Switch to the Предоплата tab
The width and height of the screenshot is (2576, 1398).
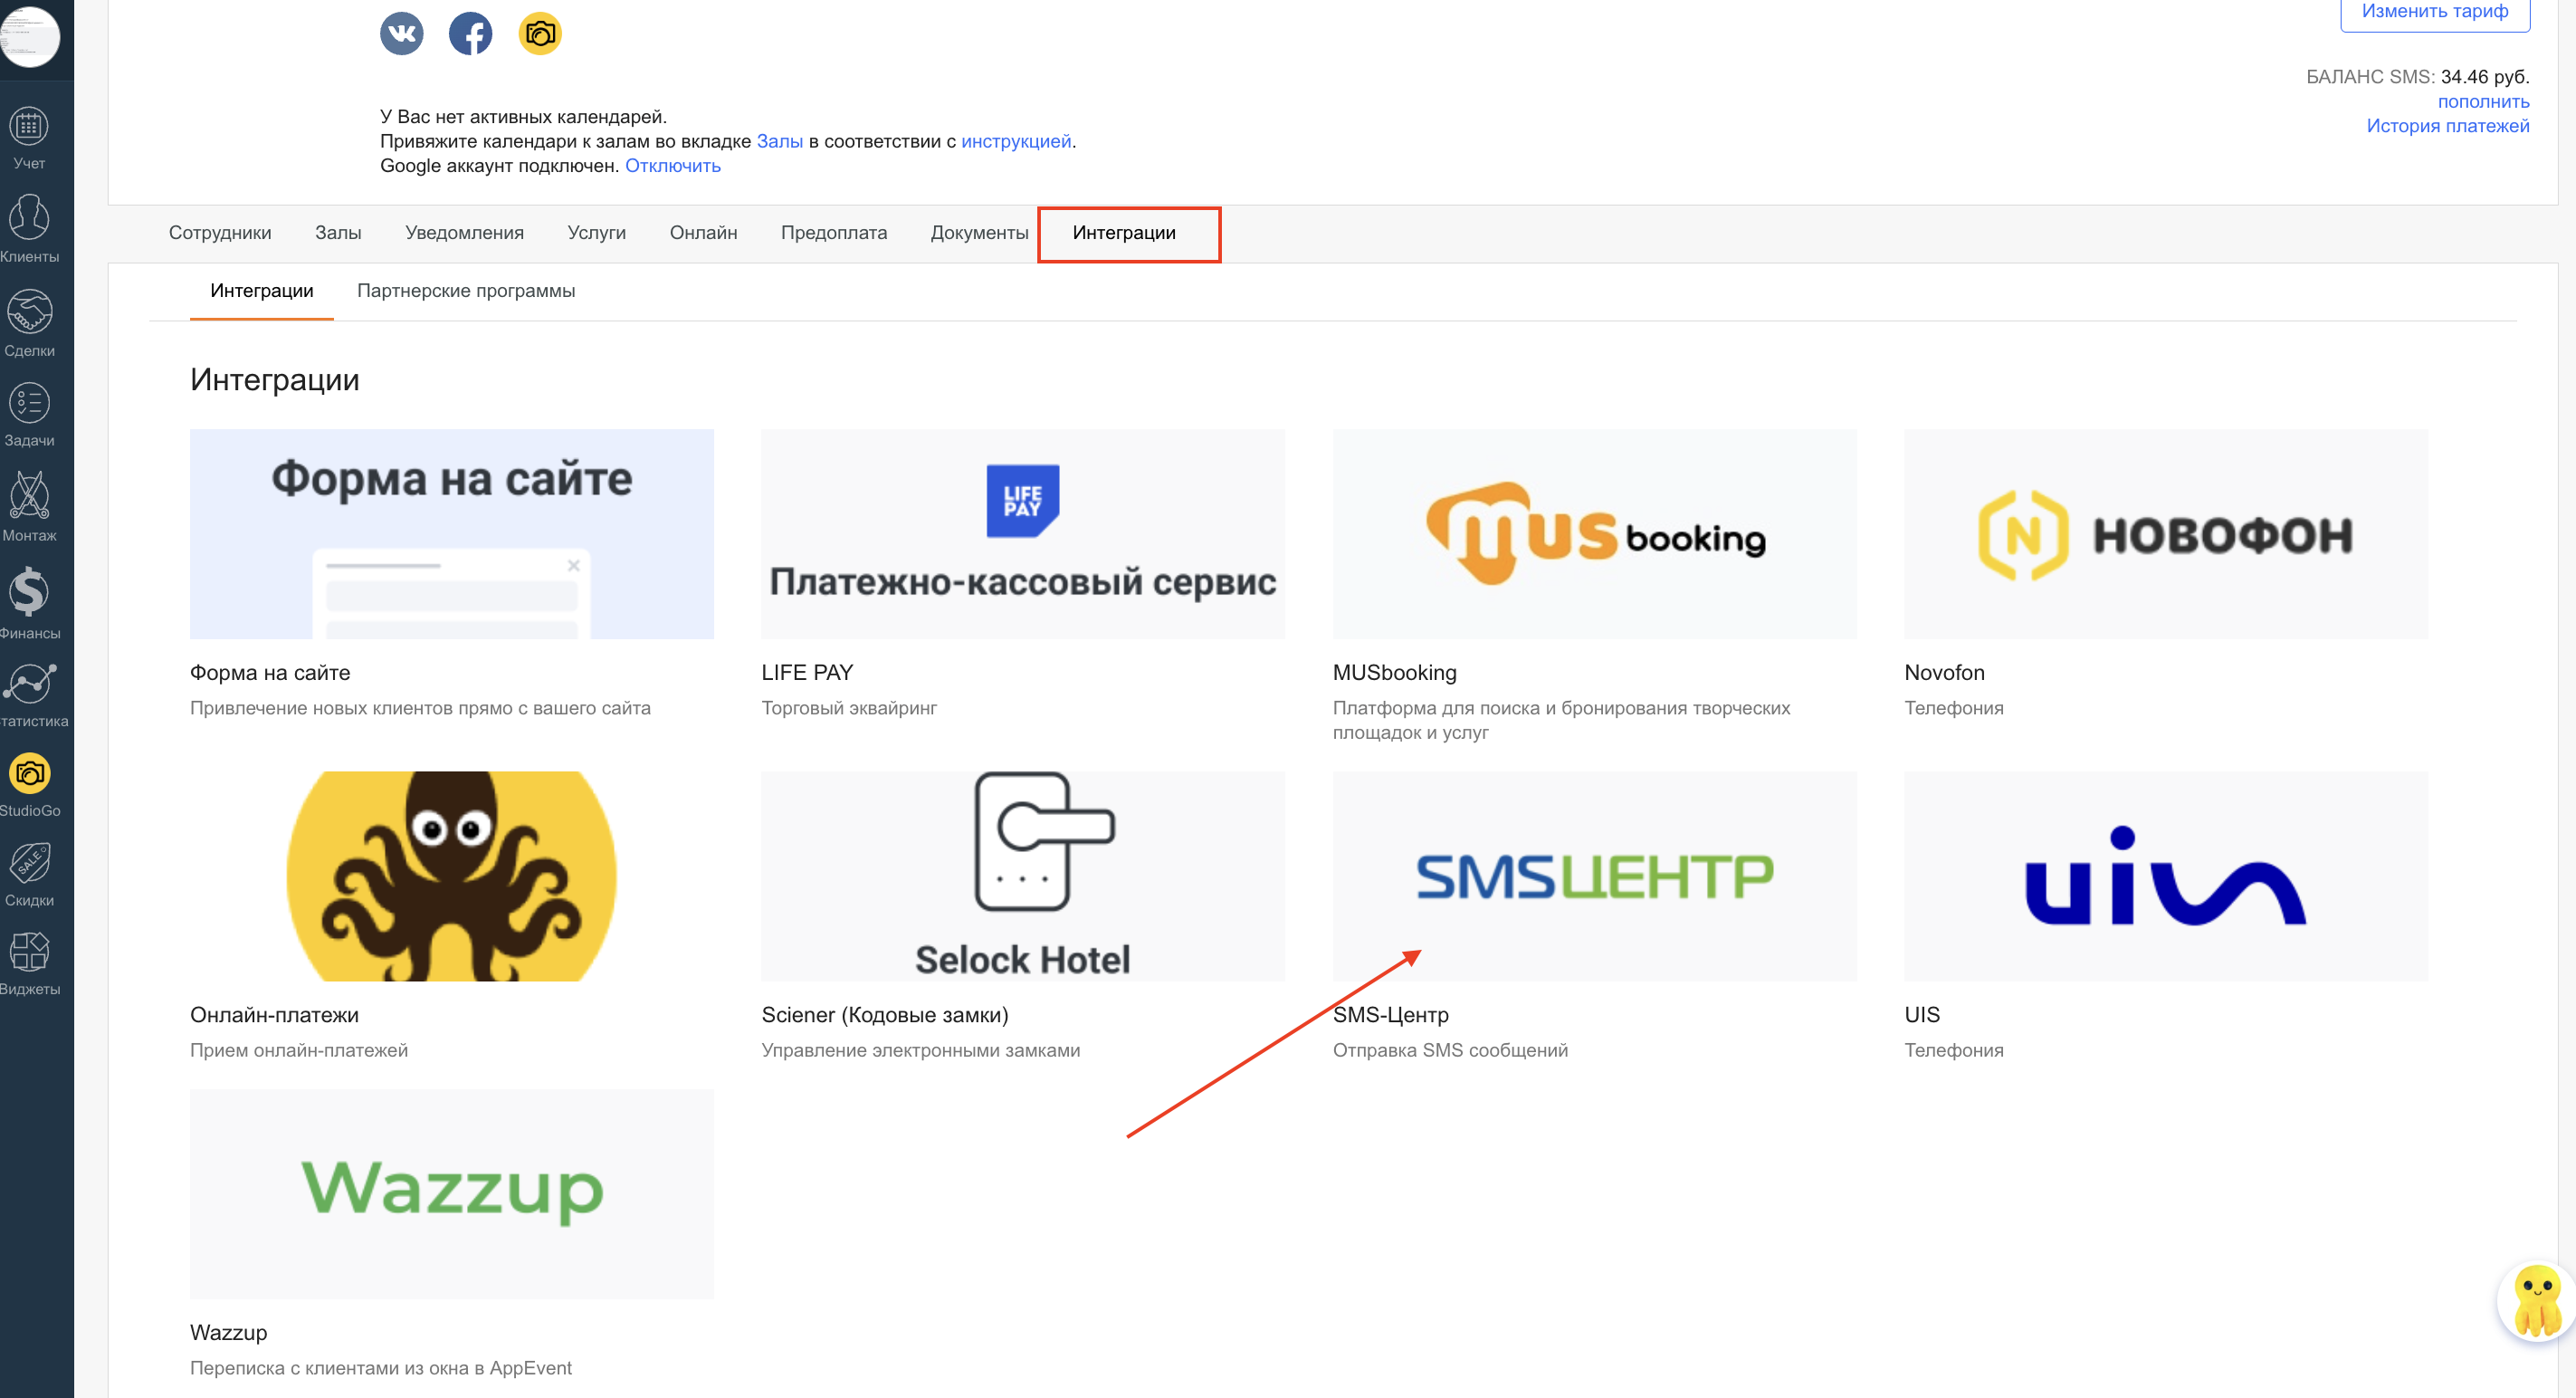click(x=833, y=233)
